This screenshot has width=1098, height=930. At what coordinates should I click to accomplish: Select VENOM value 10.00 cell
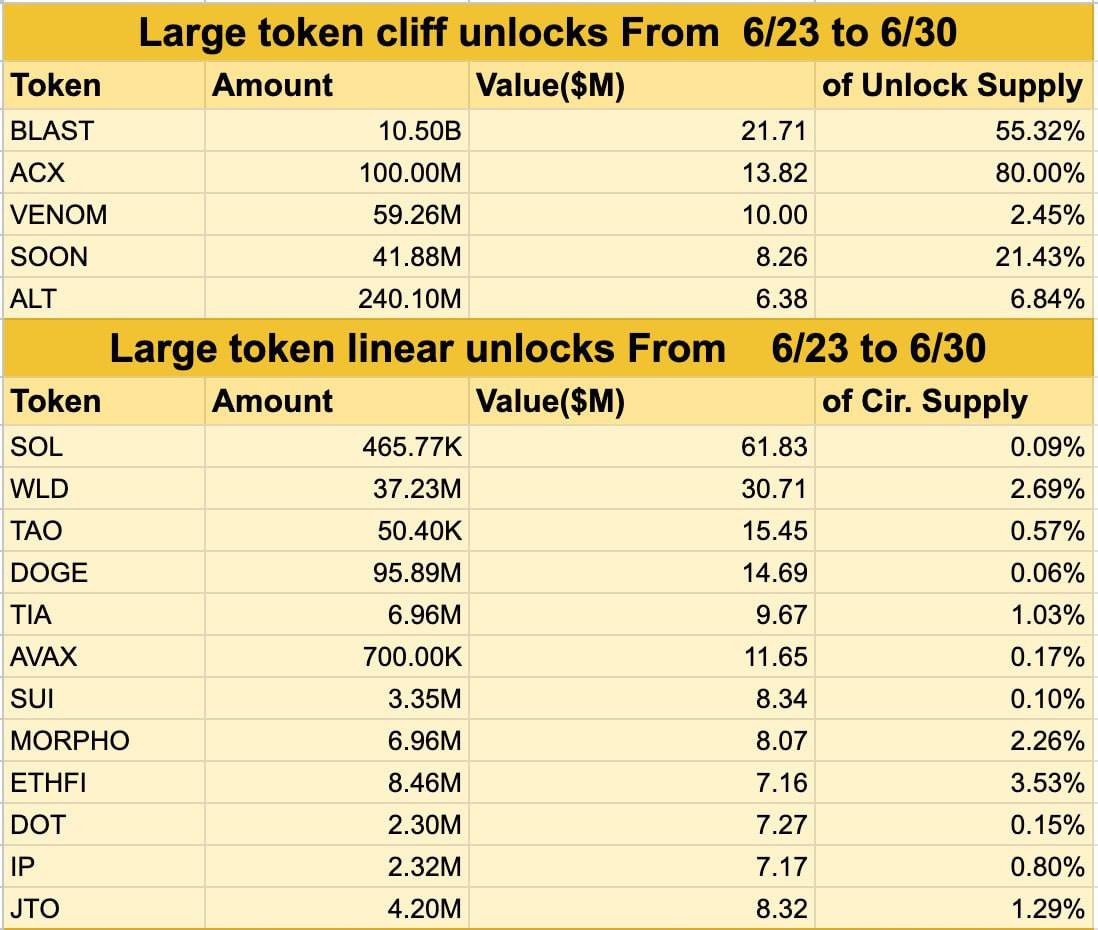(x=641, y=214)
